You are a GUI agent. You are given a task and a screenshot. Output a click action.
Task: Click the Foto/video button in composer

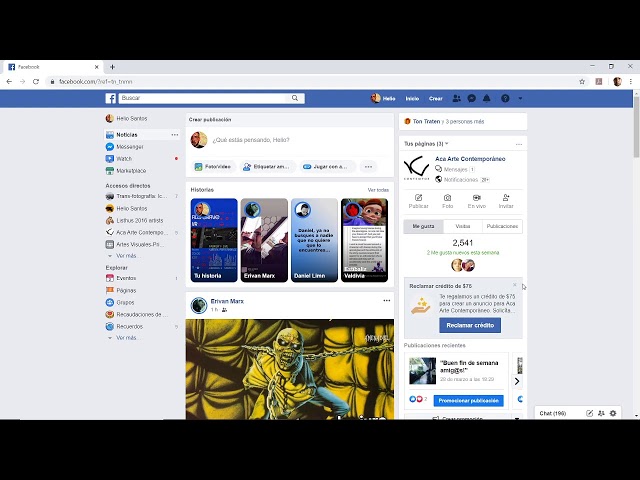click(213, 167)
